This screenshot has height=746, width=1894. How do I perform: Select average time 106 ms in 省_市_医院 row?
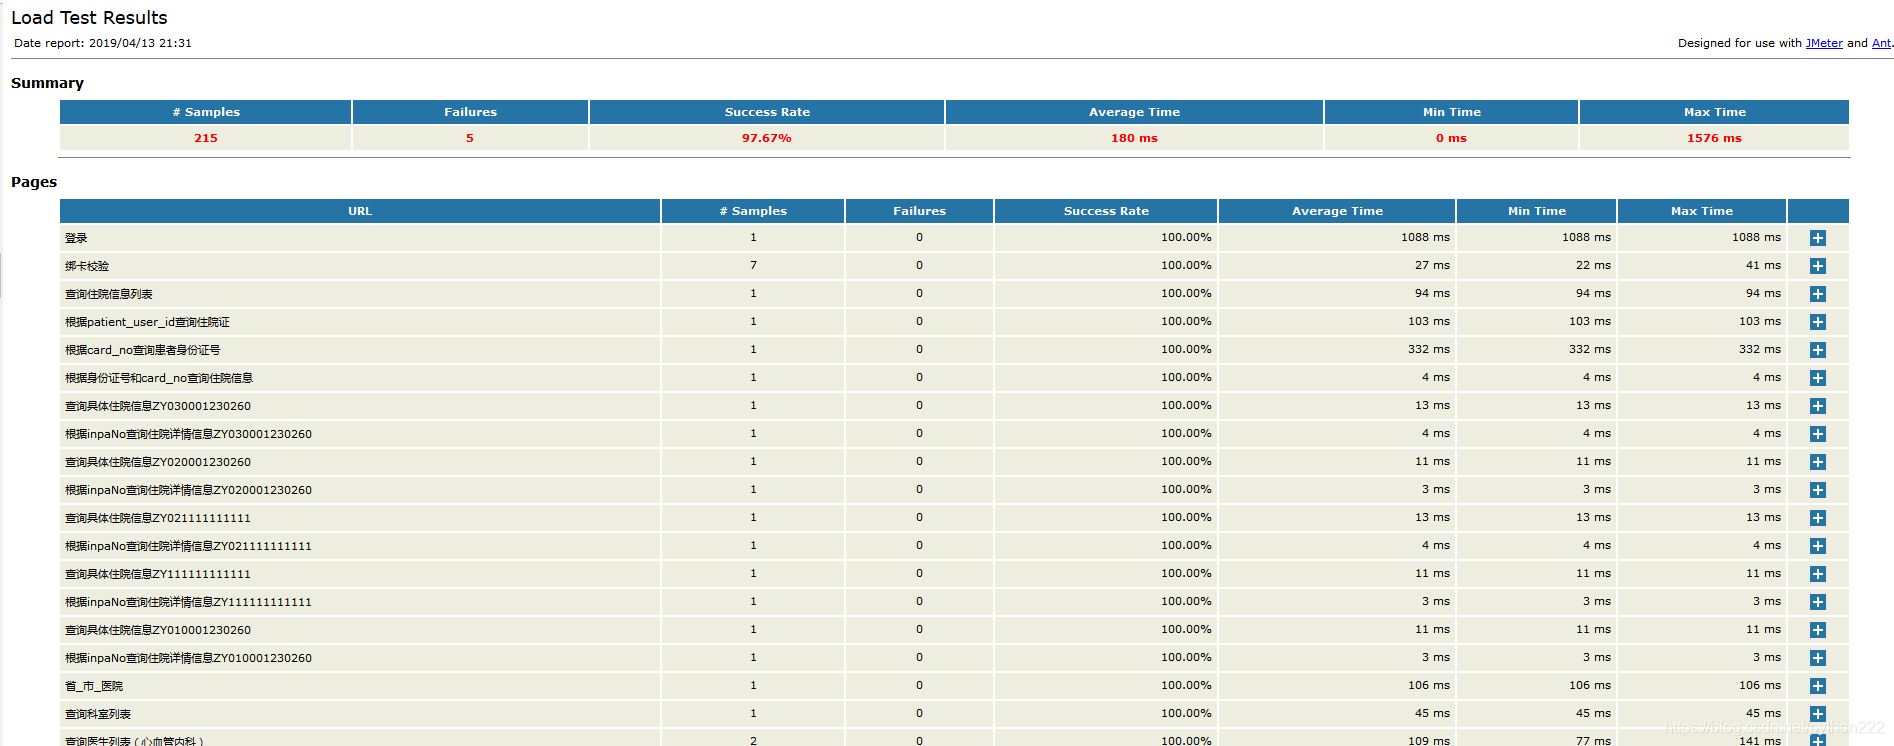(1337, 685)
